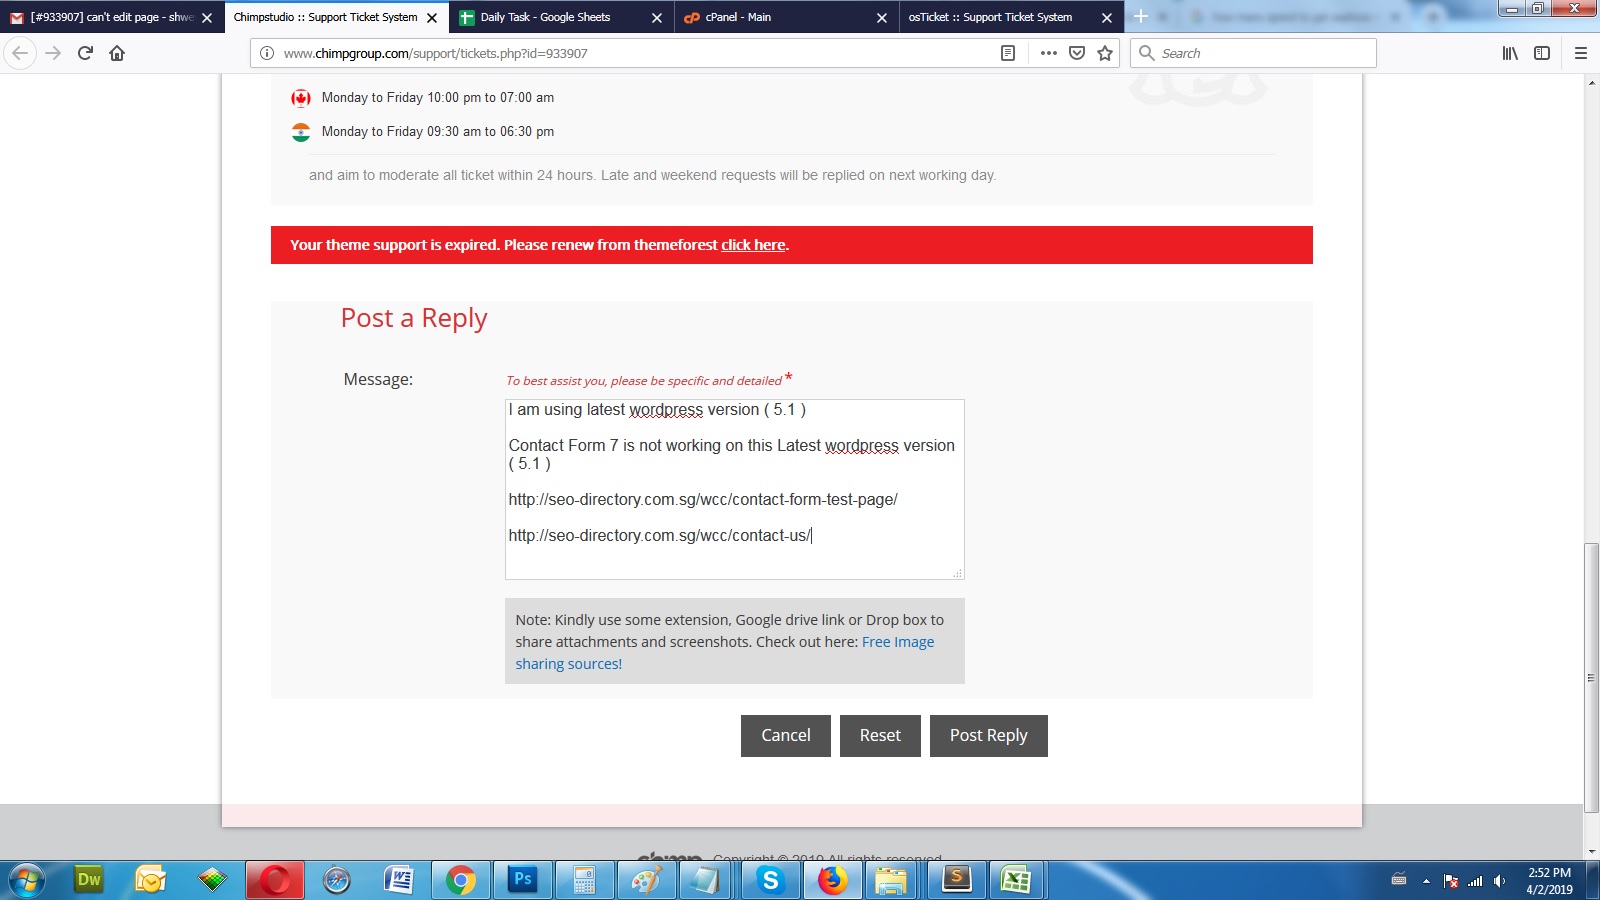Image resolution: width=1600 pixels, height=900 pixels.
Task: Open Outlook mail from taskbar
Action: (151, 880)
